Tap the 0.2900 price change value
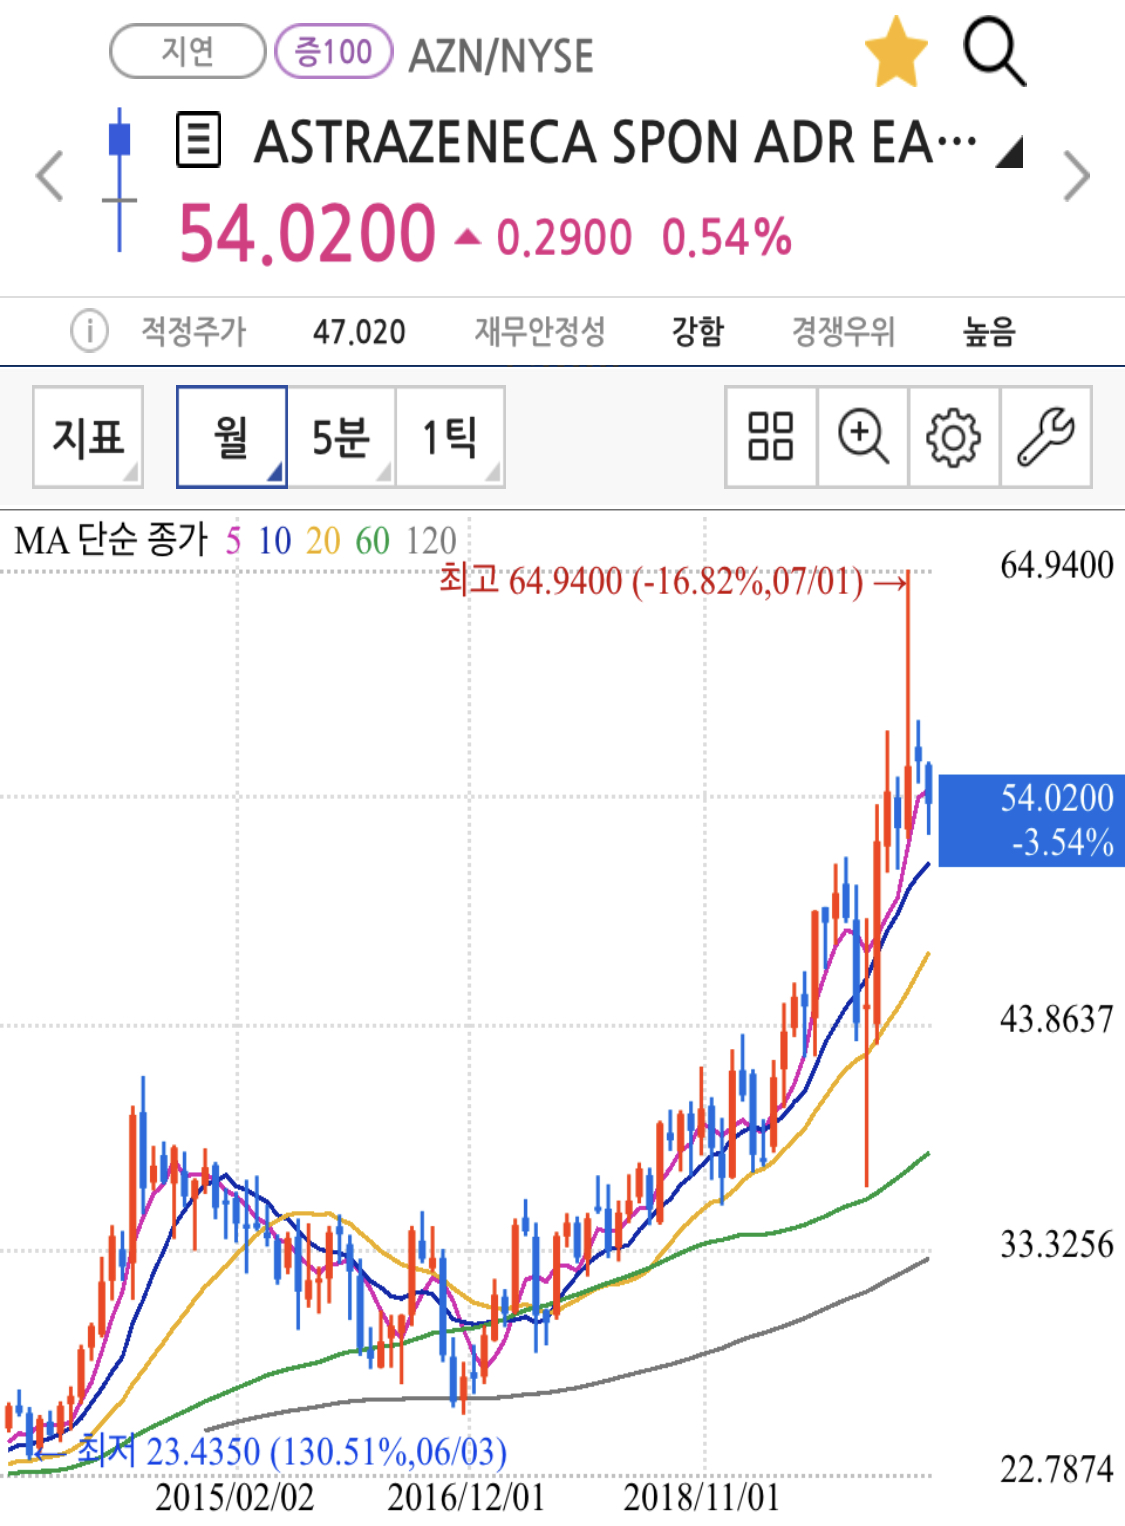 tap(564, 239)
